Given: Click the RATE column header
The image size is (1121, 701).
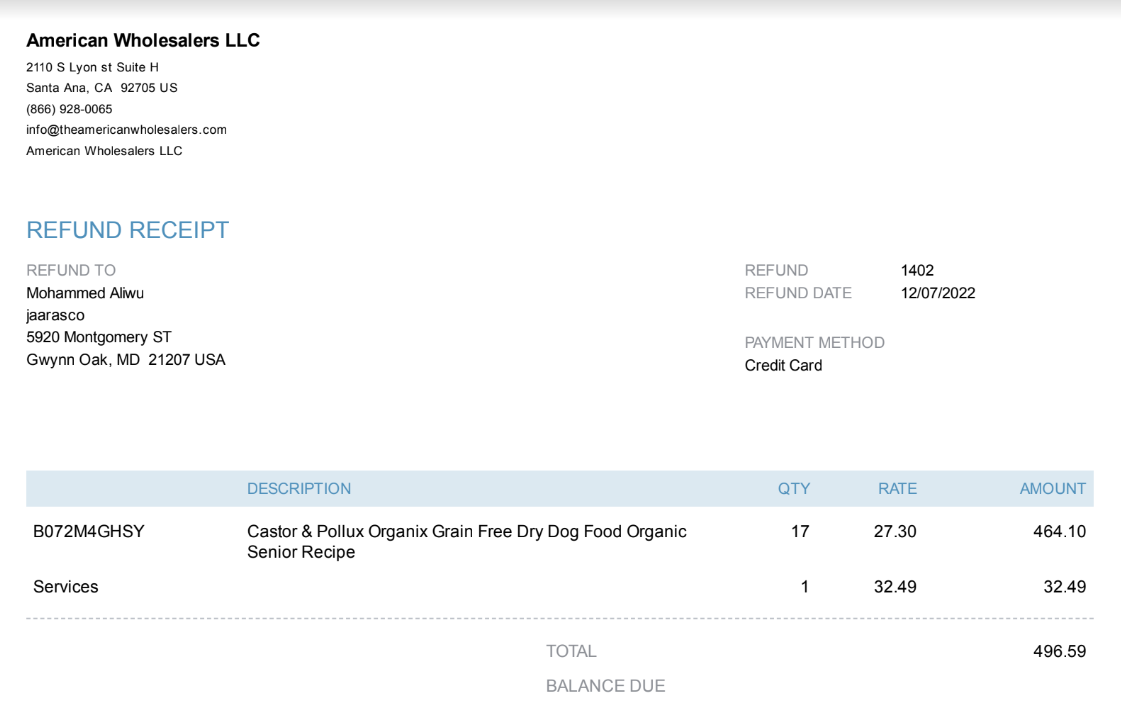Looking at the screenshot, I should (897, 489).
